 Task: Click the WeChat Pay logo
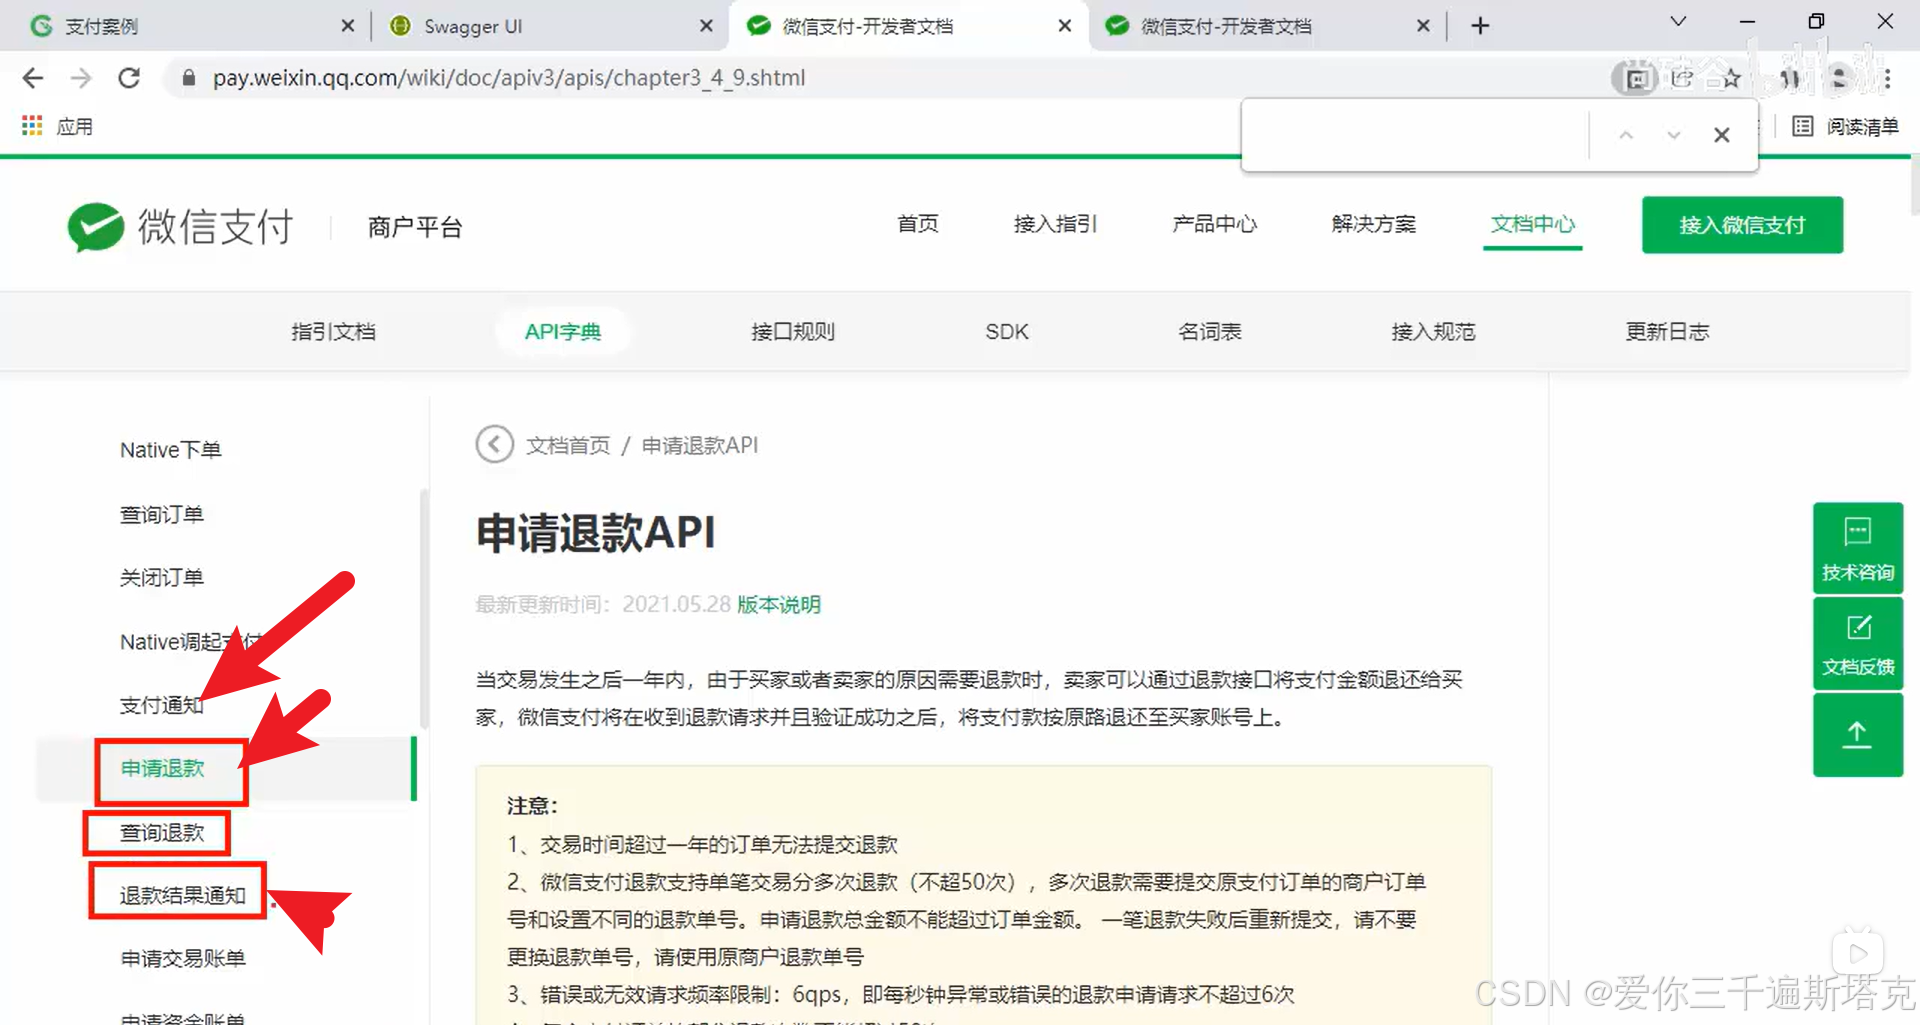point(181,226)
